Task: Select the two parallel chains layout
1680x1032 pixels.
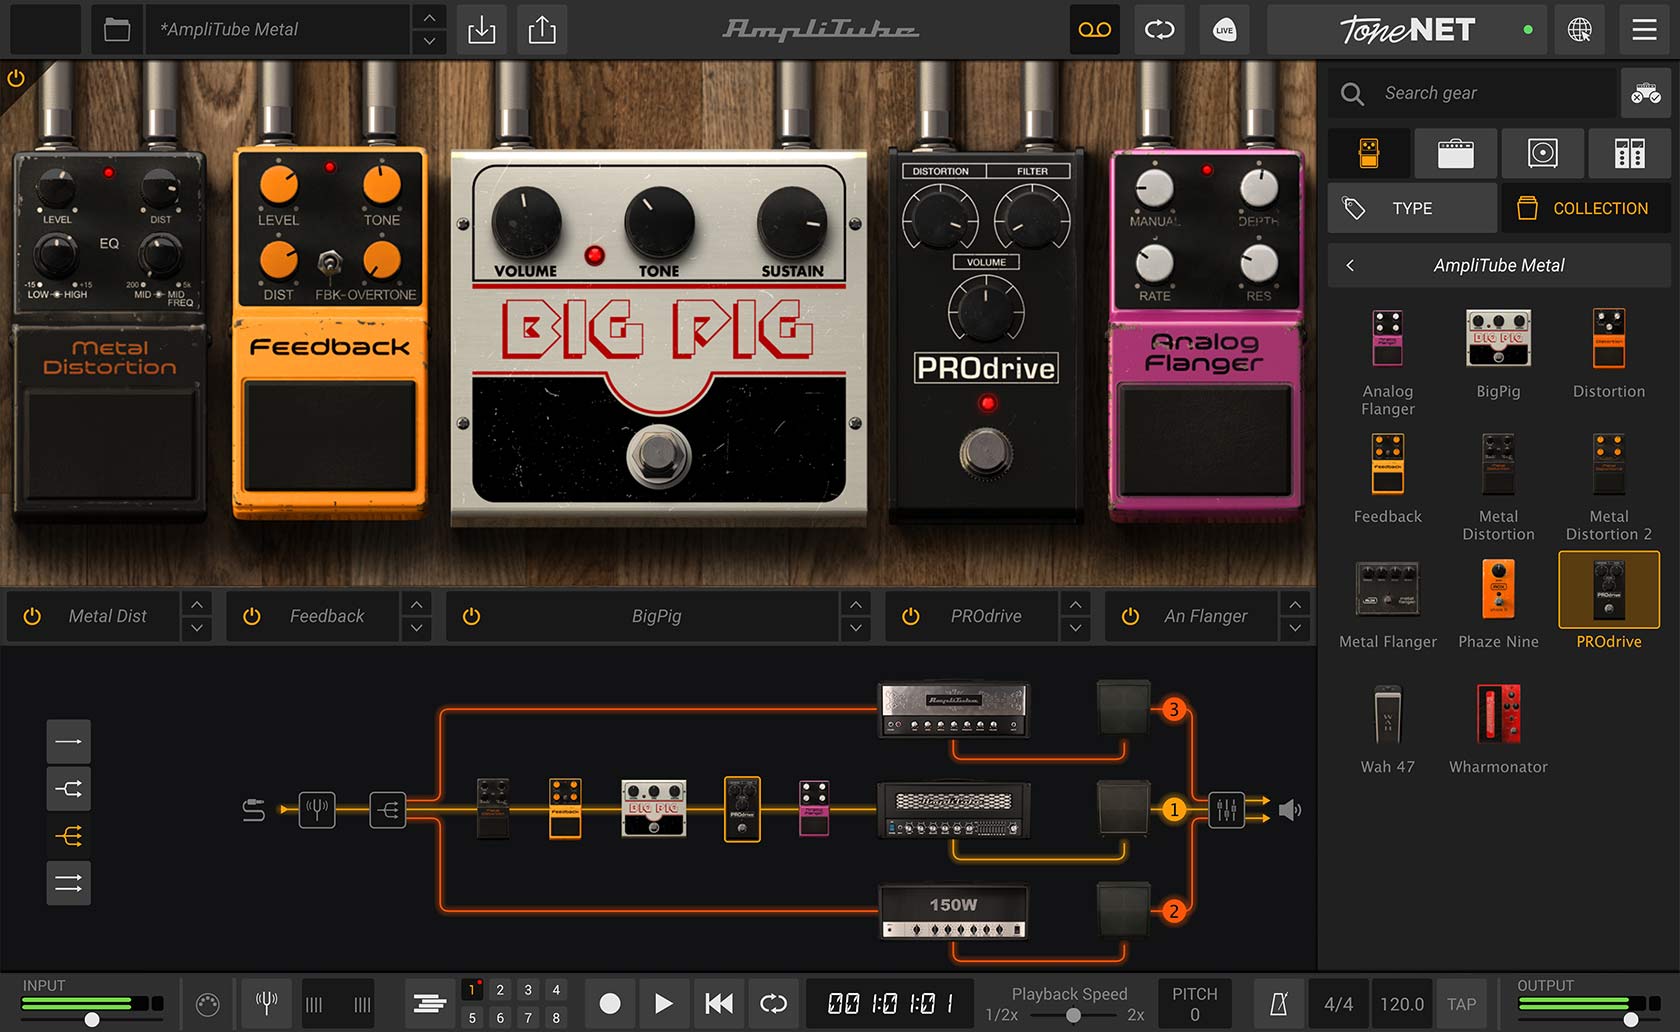Action: tap(69, 882)
